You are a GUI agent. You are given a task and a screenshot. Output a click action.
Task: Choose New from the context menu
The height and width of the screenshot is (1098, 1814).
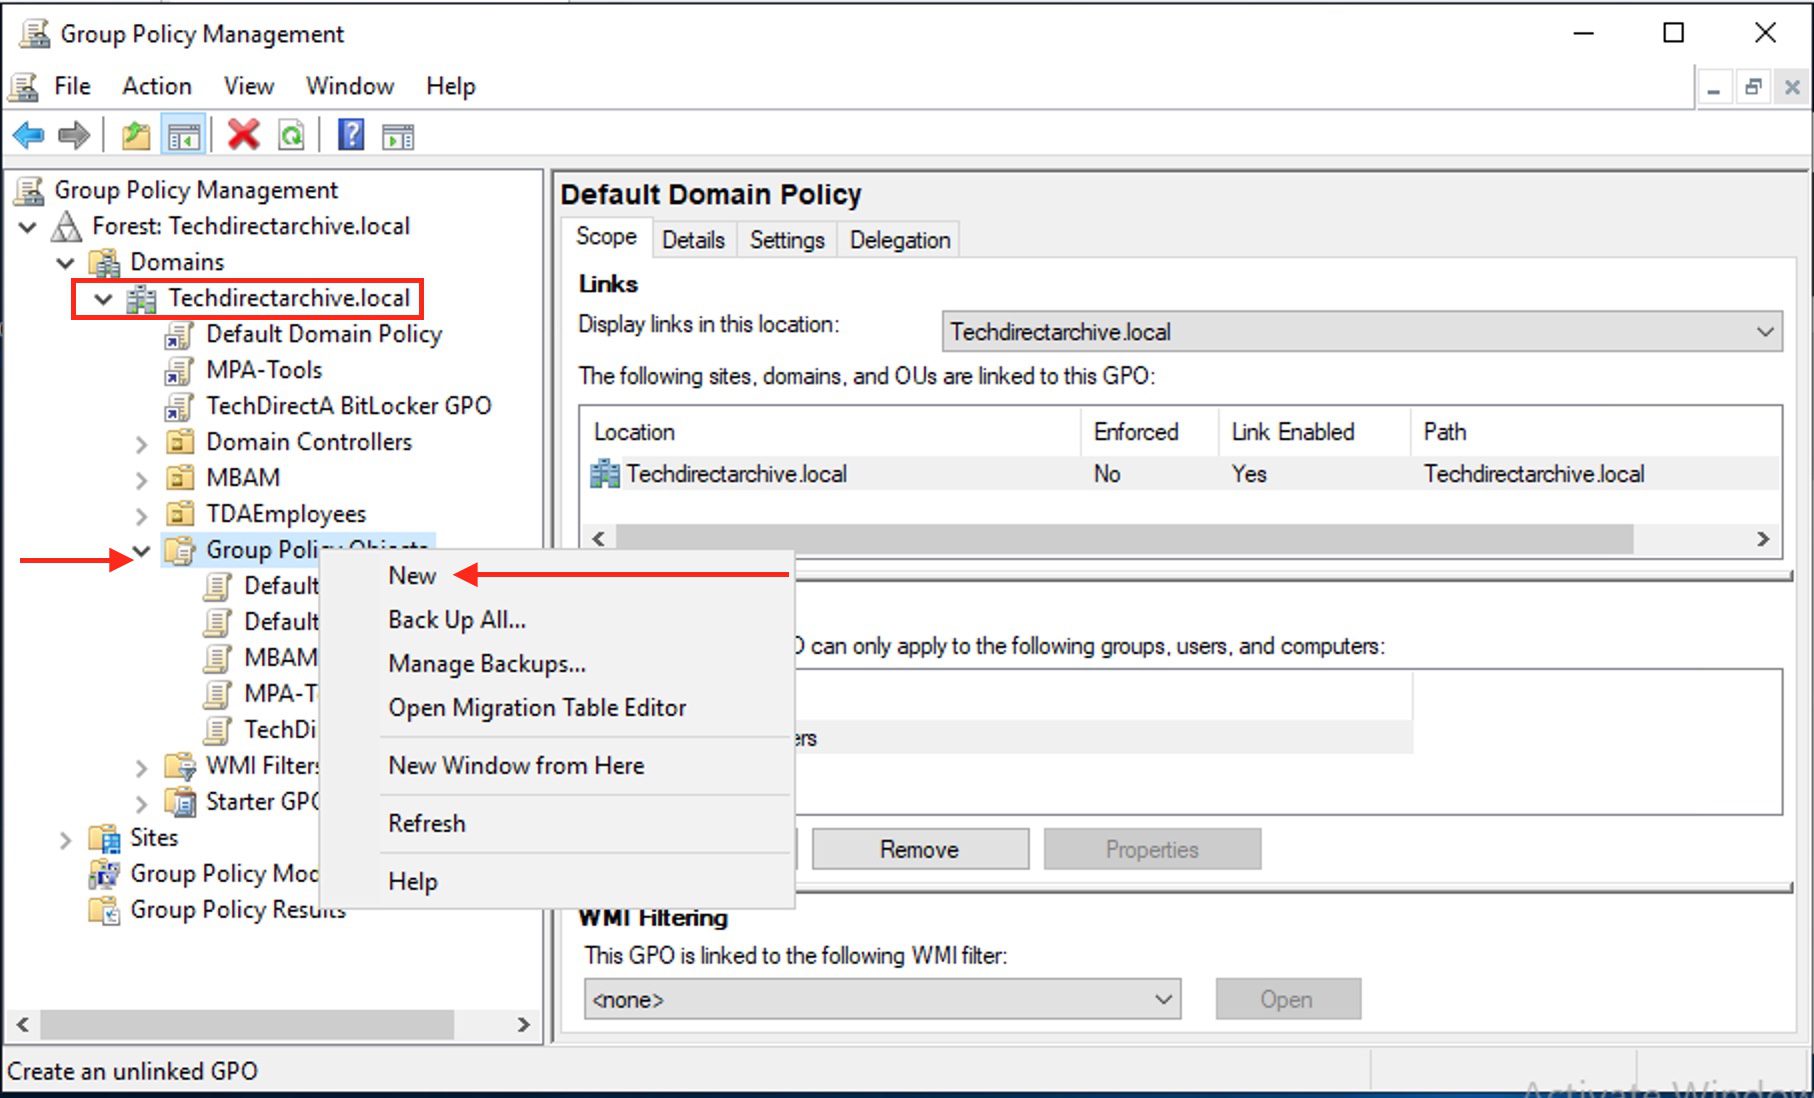coord(412,576)
